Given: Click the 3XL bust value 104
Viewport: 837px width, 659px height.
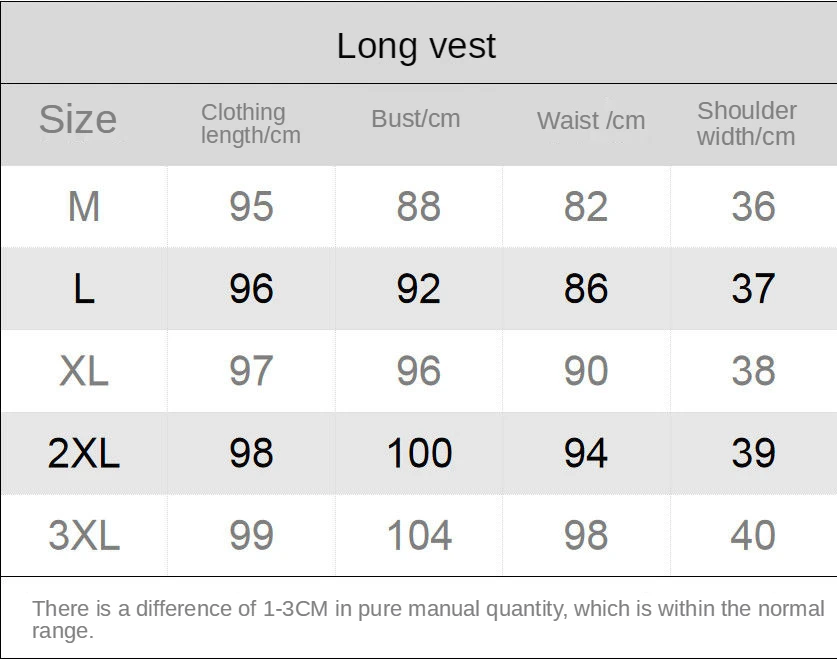Looking at the screenshot, I should (x=419, y=535).
